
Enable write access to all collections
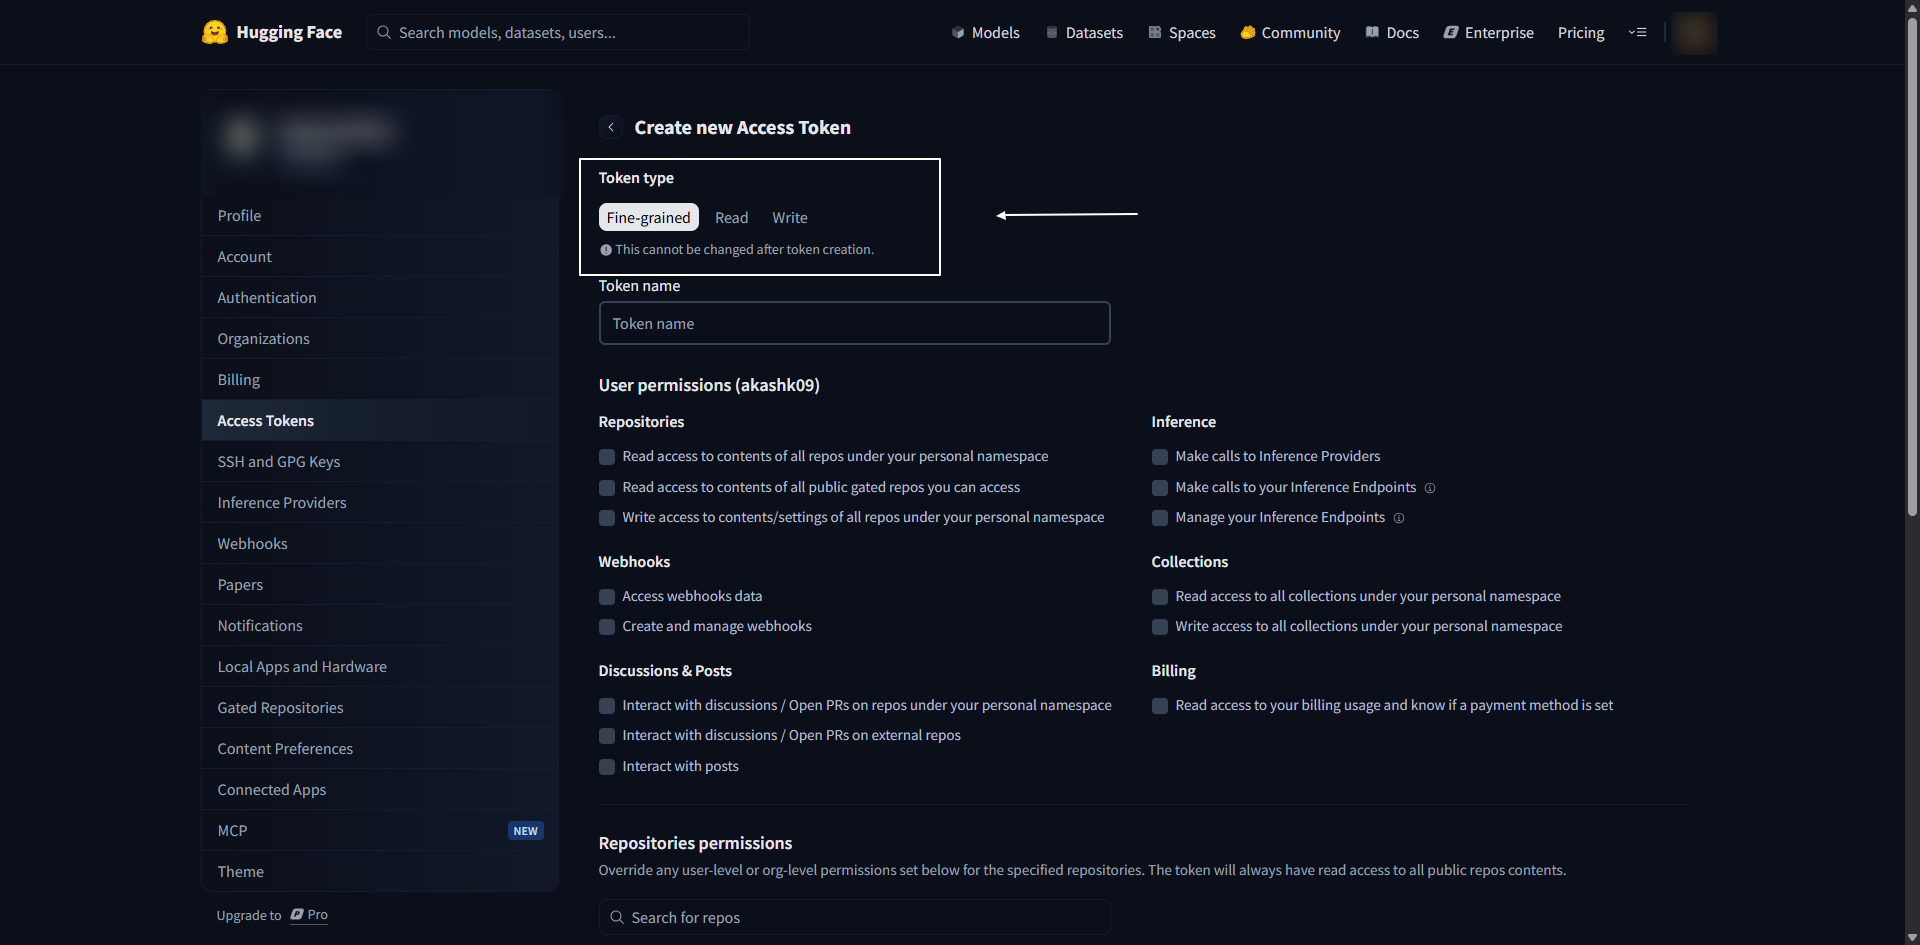tap(1160, 627)
